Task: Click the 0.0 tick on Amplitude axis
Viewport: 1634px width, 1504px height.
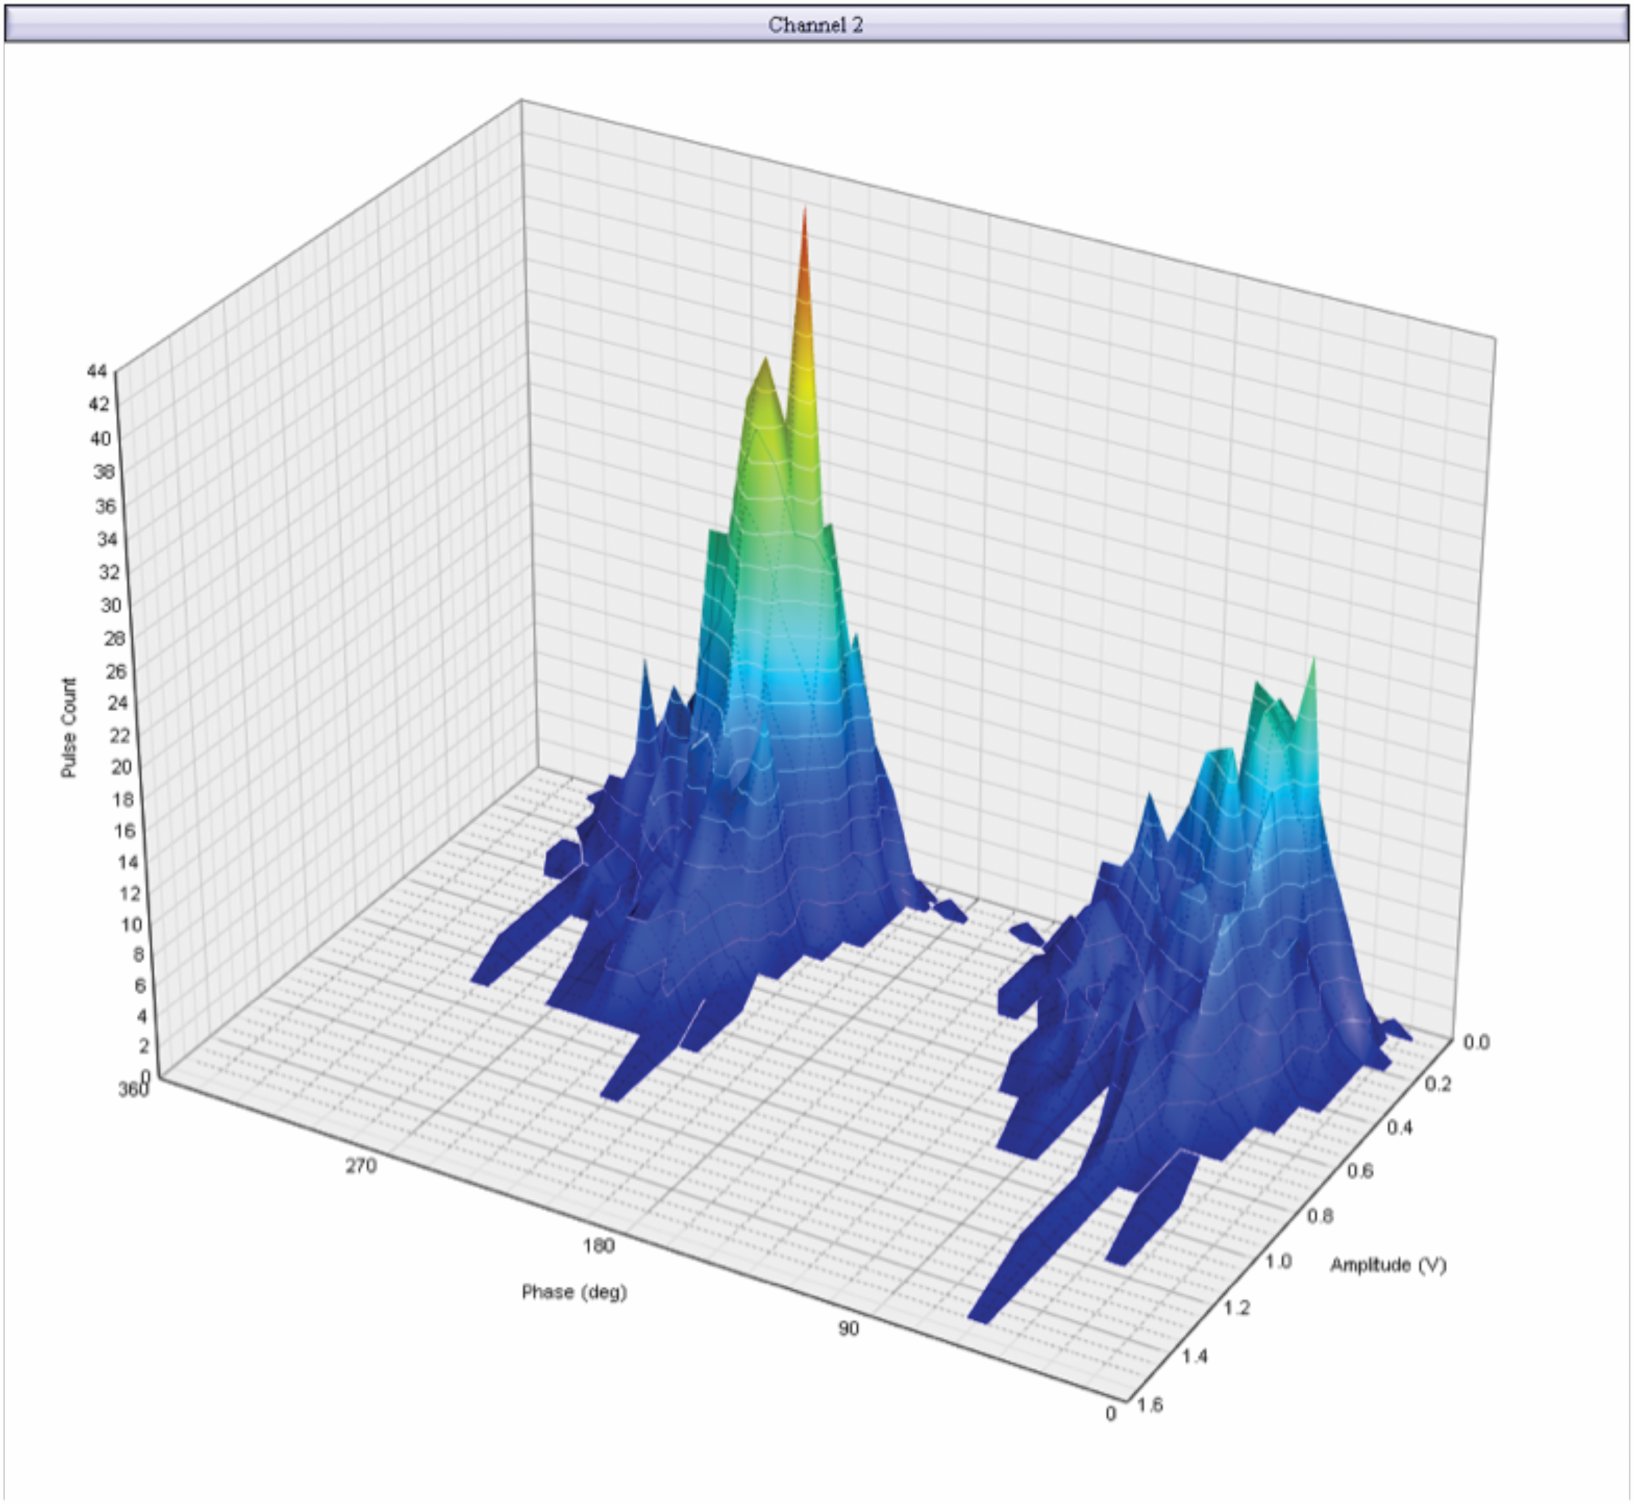Action: (1476, 1042)
